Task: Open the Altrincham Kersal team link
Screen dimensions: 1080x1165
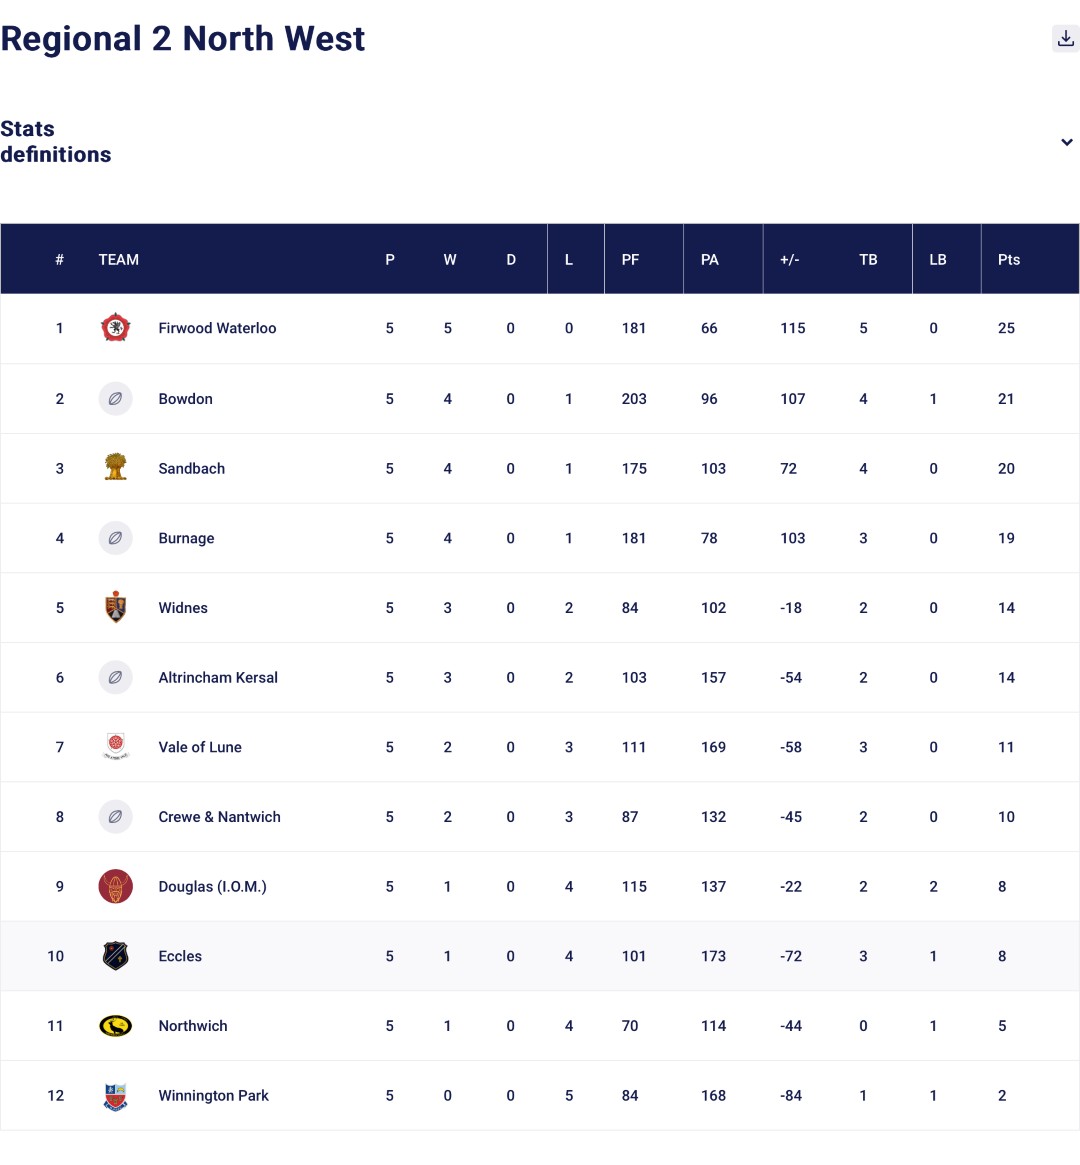Action: pos(218,677)
